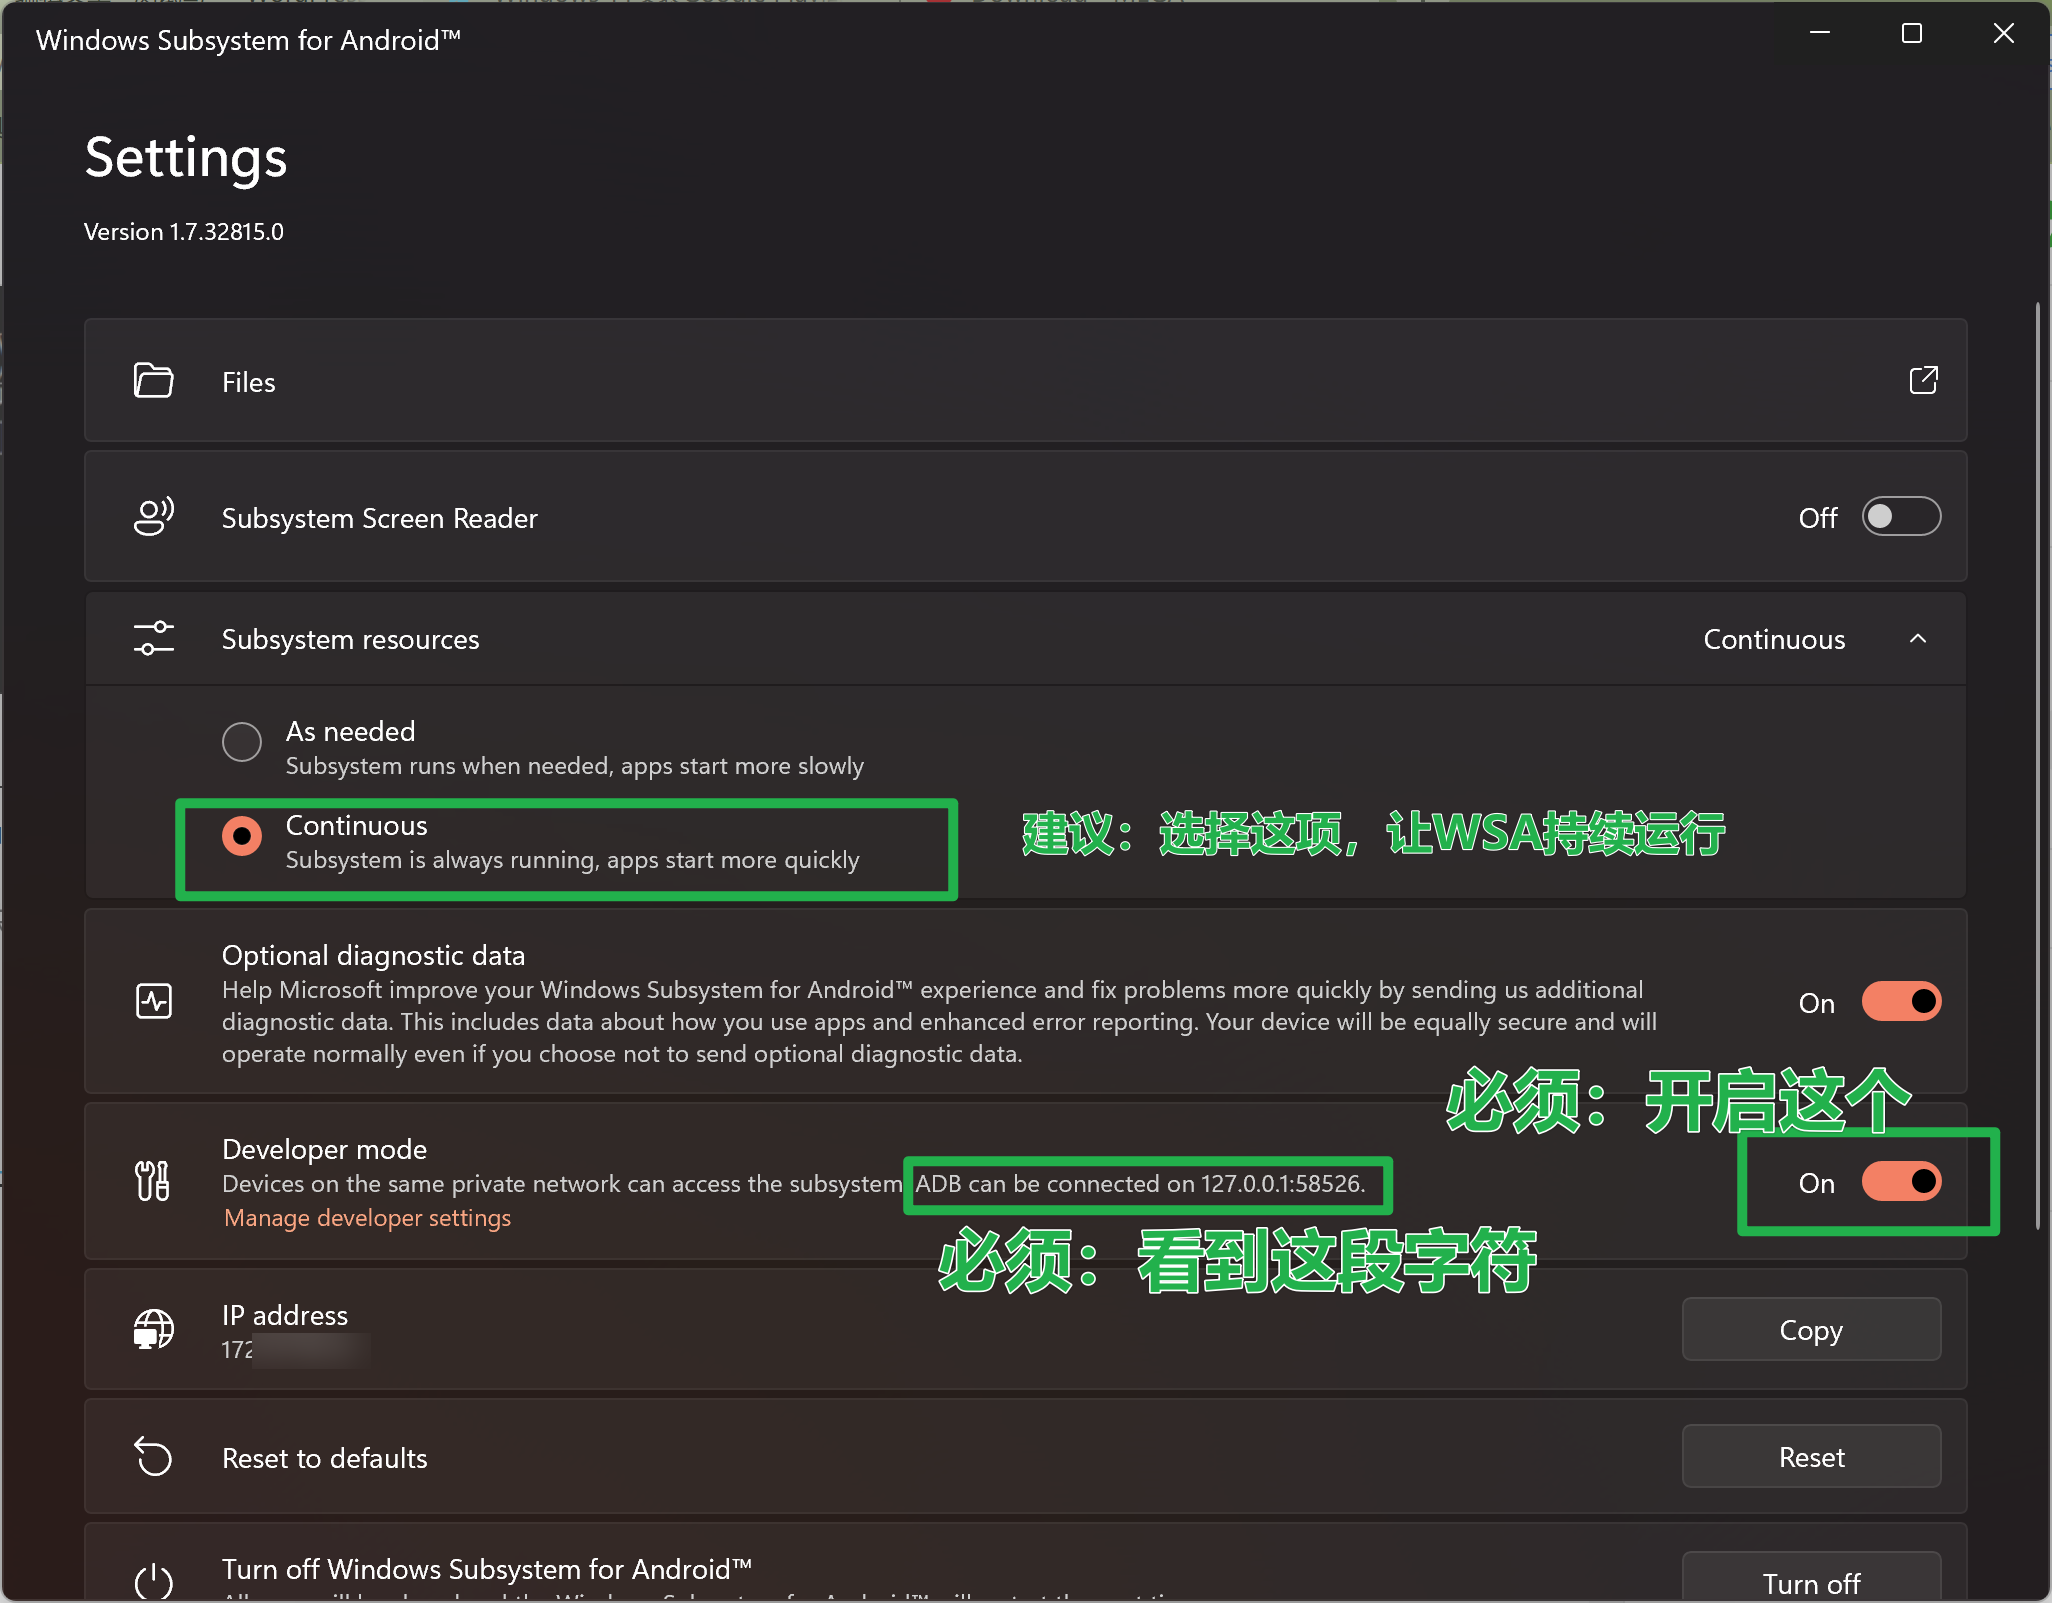Screen dimensions: 2052x1603
Task: Select the As needed radio option
Action: pos(242,742)
